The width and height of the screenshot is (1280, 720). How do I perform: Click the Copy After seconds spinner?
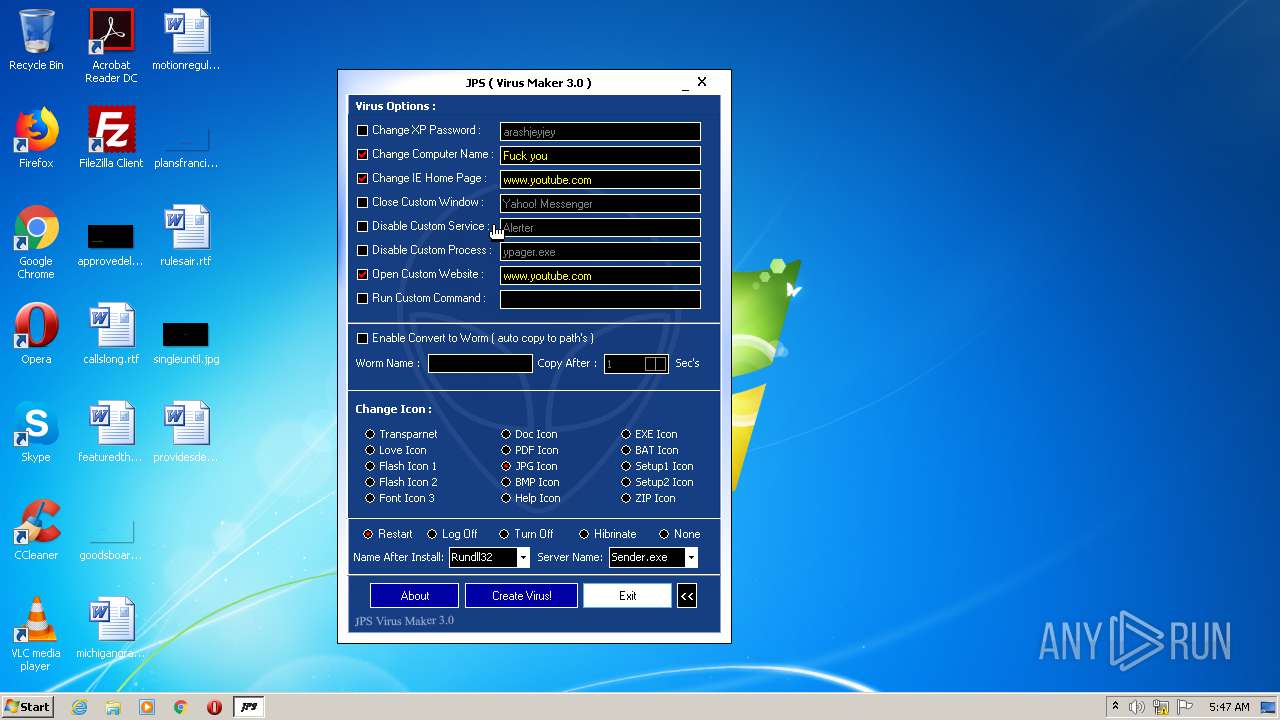[655, 364]
